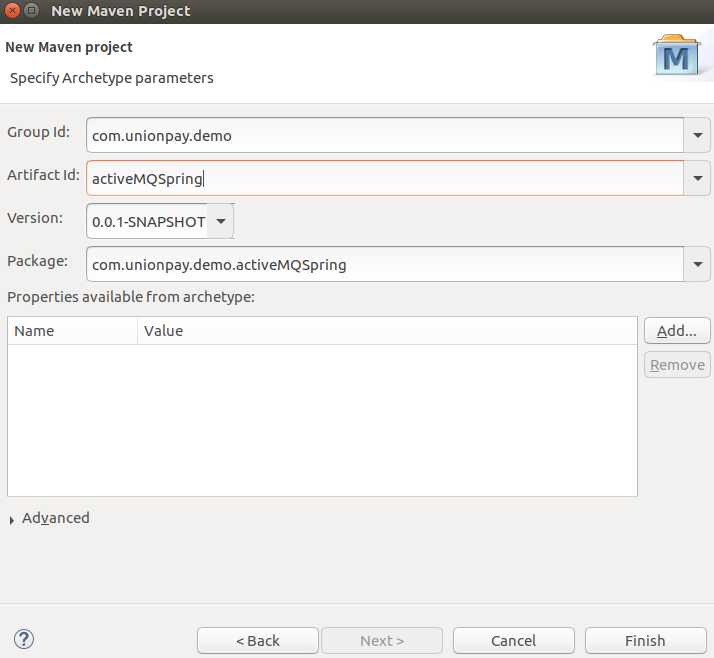The height and width of the screenshot is (658, 714).
Task: Click the Name column header
Action: [72, 331]
